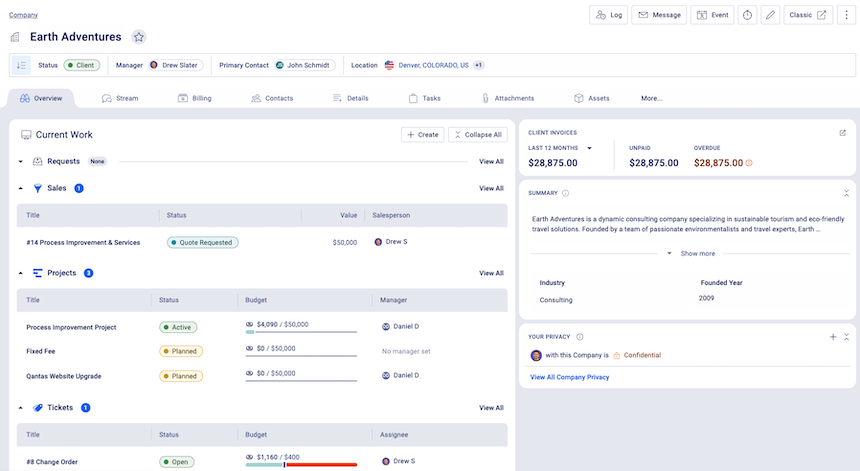
Task: Collapse the Summary panel
Action: [x=846, y=193]
